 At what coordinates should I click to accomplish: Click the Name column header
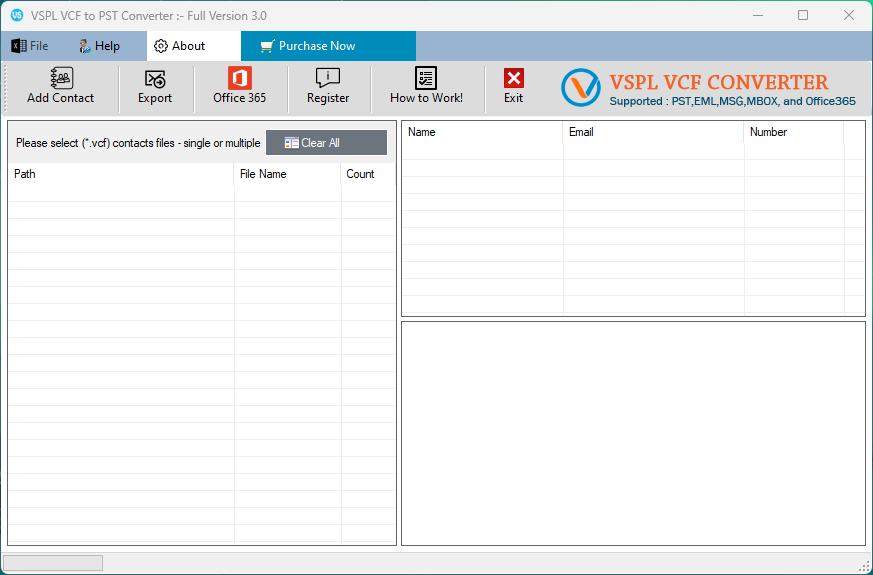point(482,132)
